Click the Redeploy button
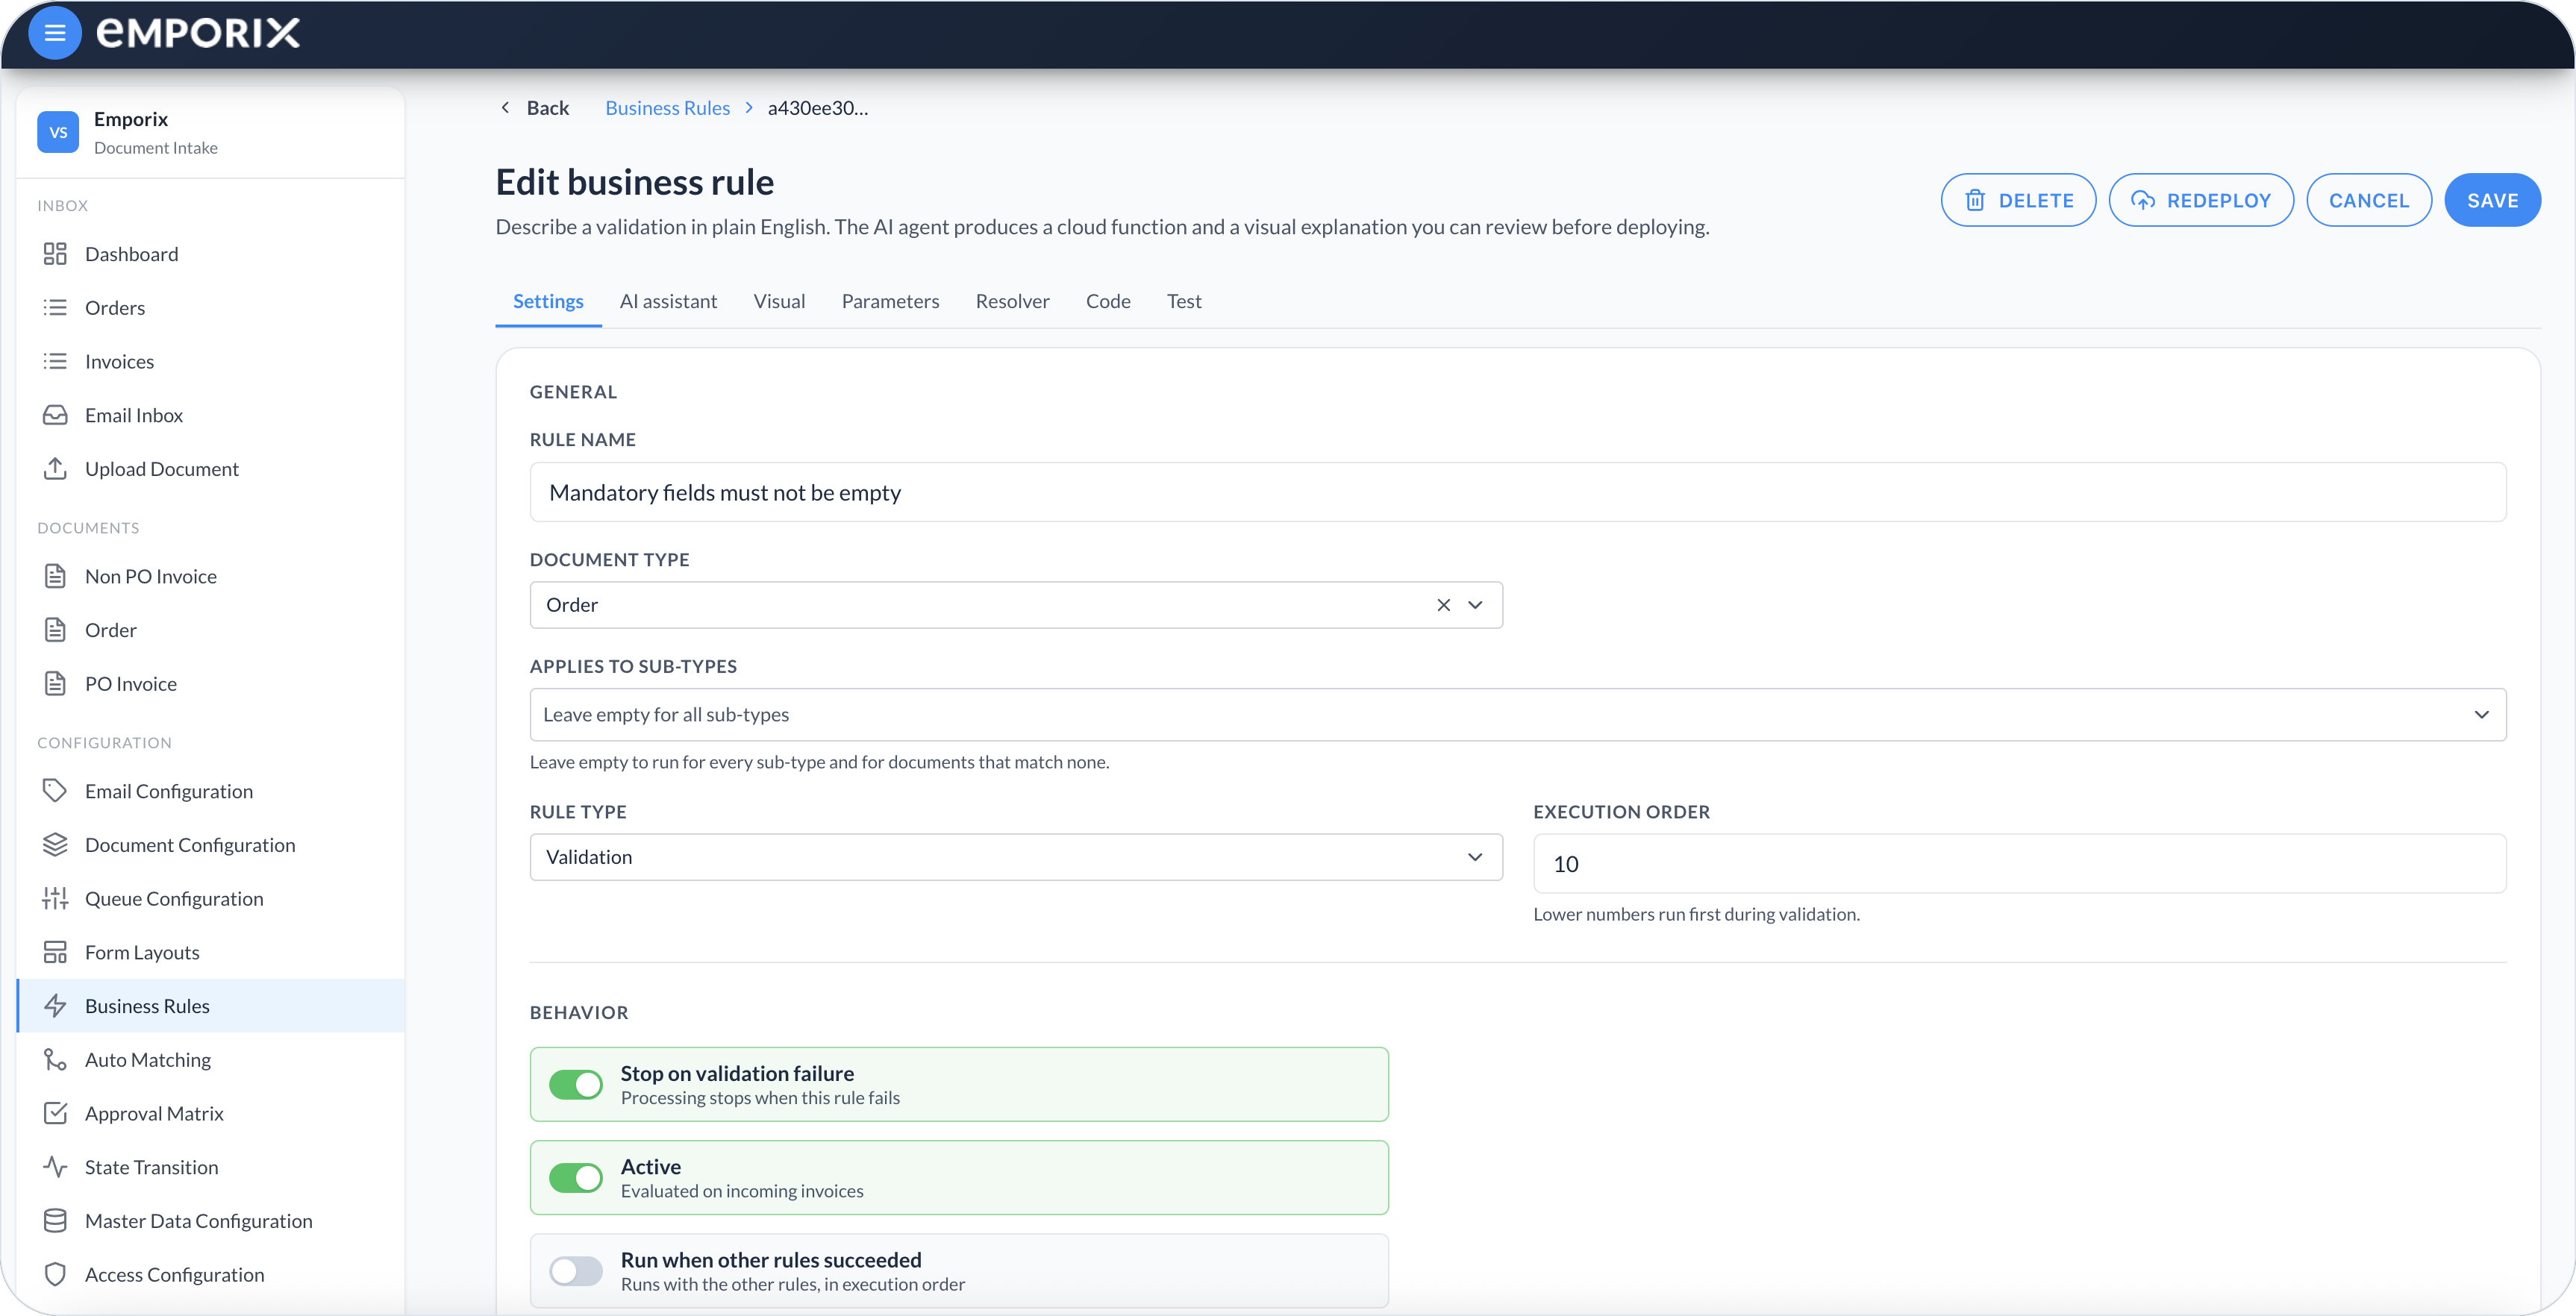Viewport: 2576px width, 1316px height. (x=2201, y=201)
